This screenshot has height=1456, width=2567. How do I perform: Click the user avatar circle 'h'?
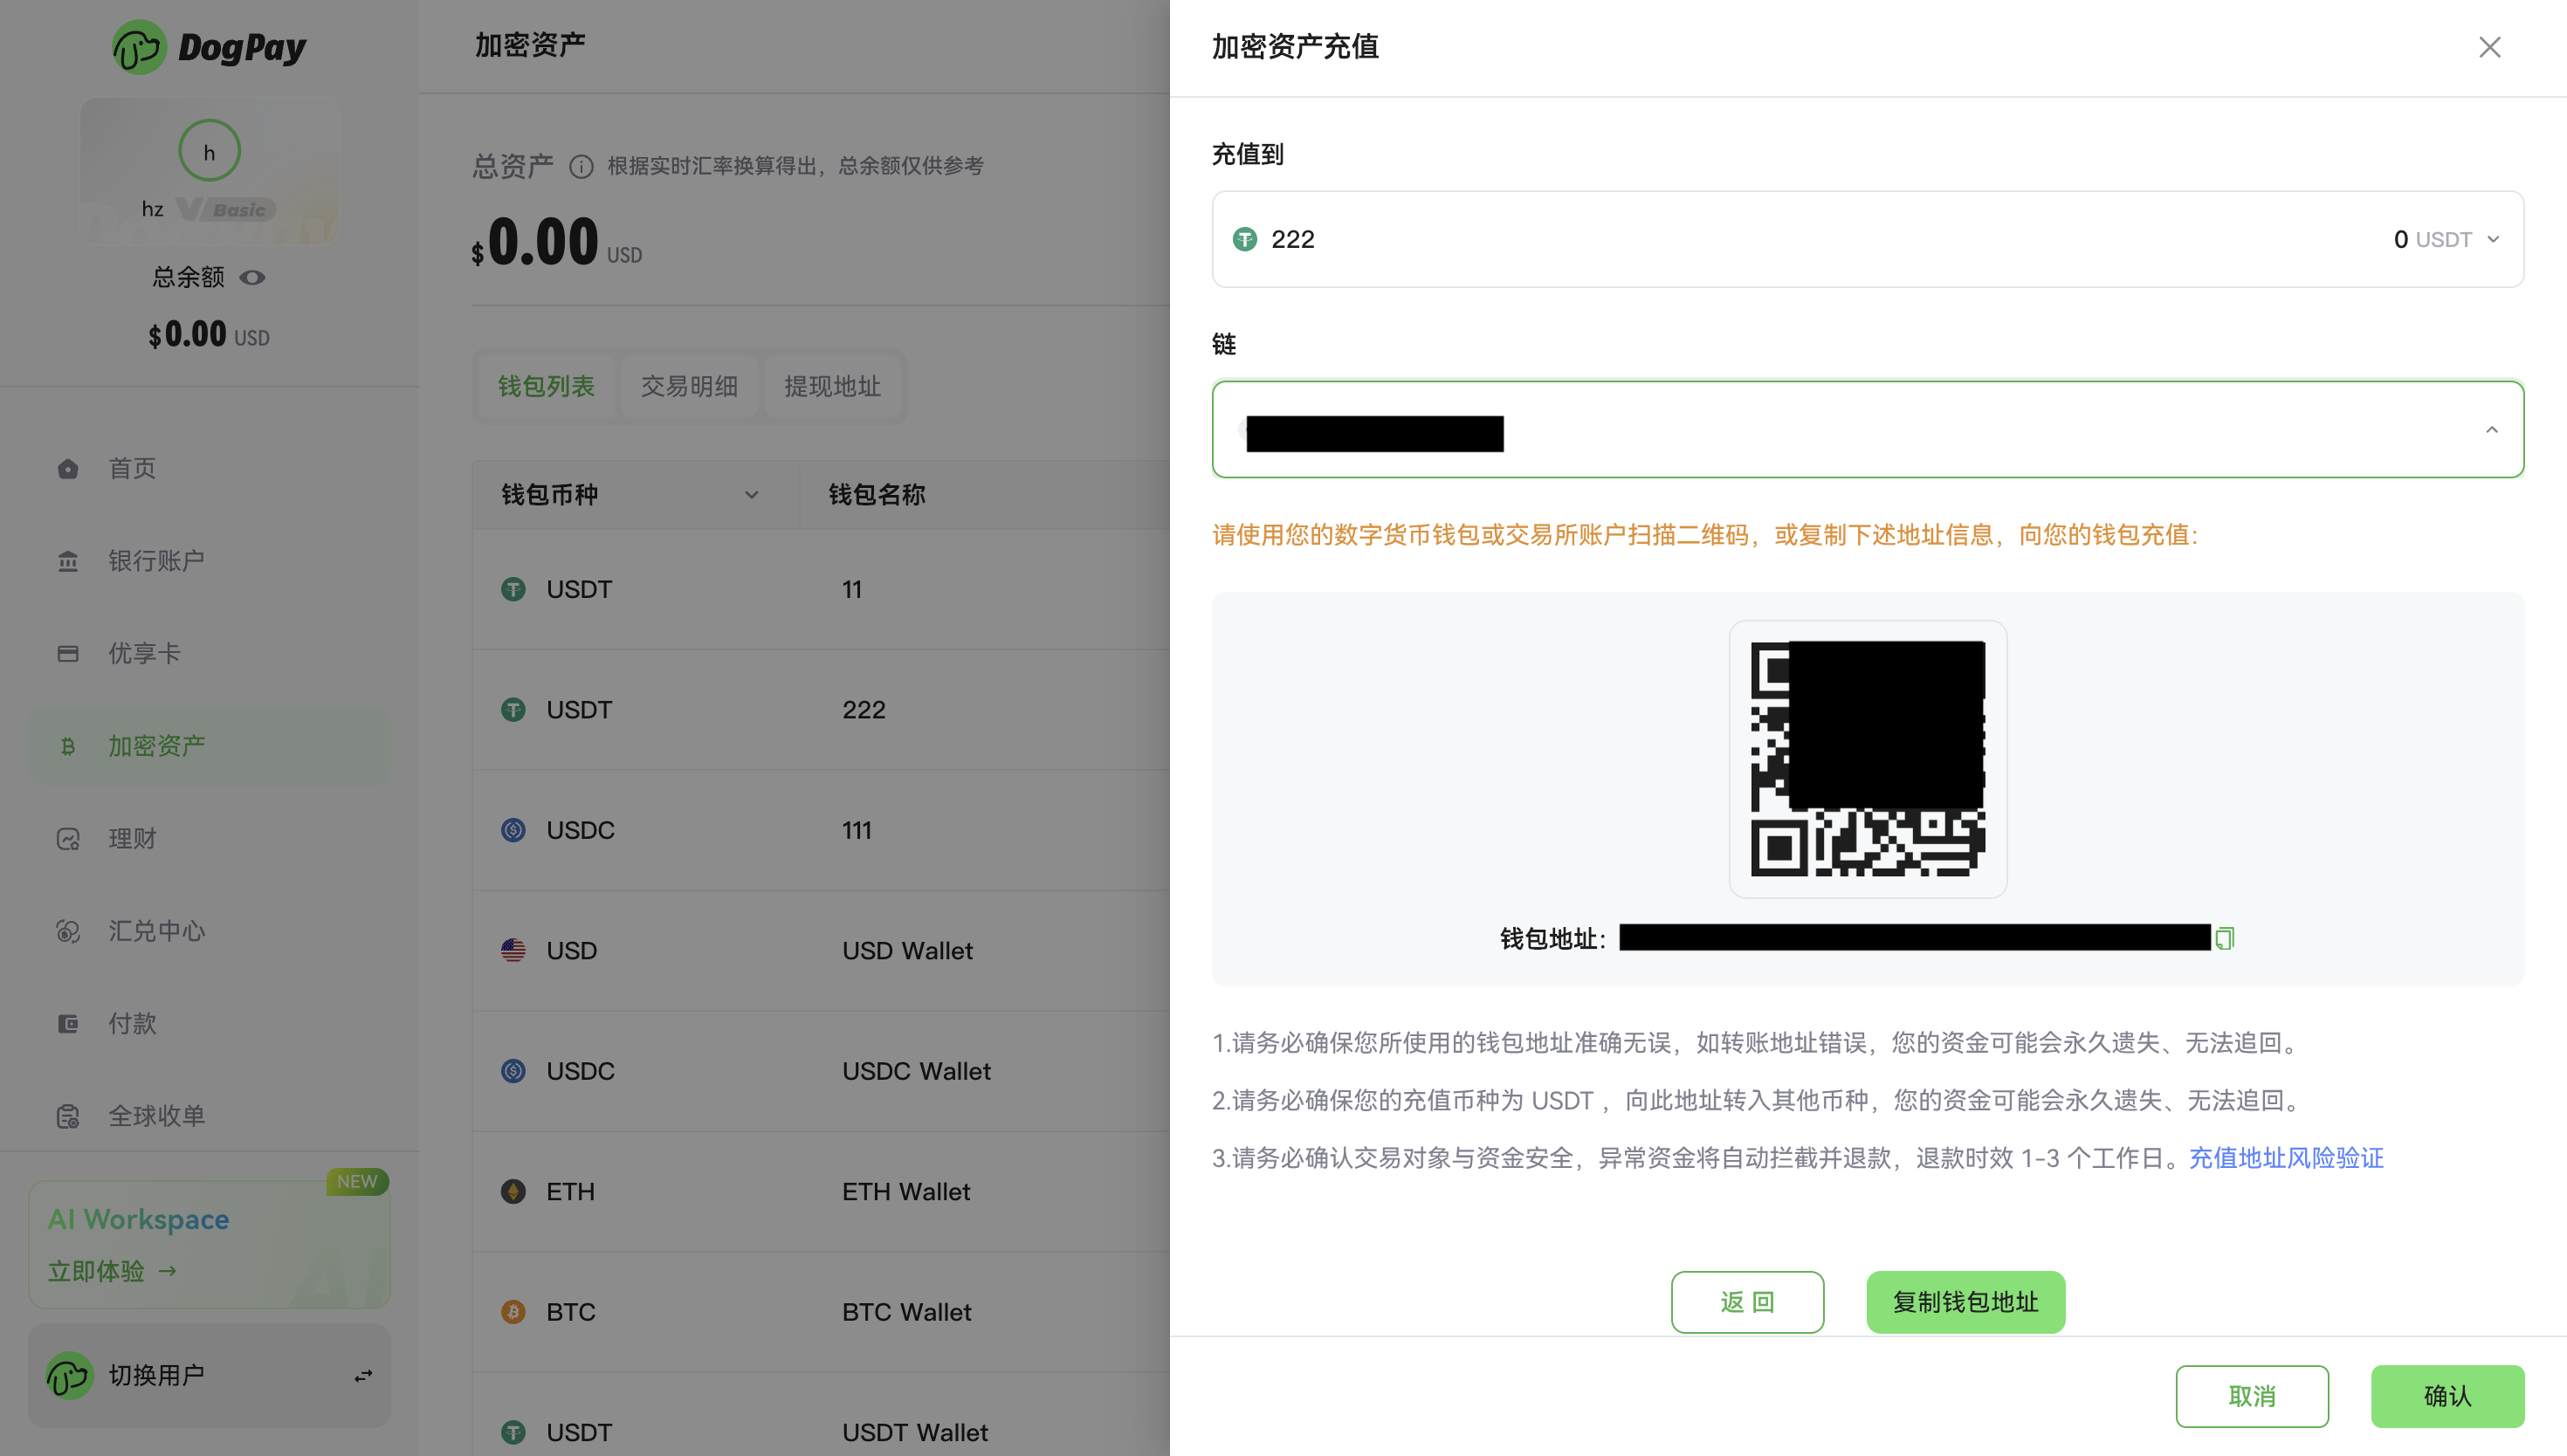[x=209, y=151]
